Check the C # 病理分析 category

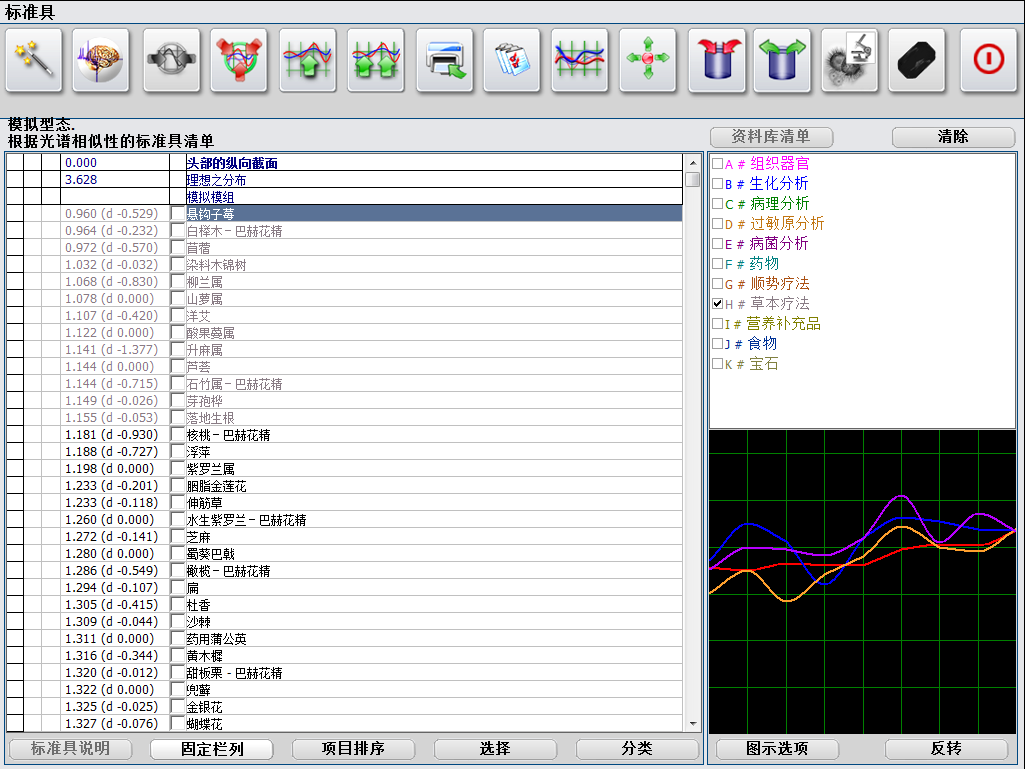(x=717, y=204)
